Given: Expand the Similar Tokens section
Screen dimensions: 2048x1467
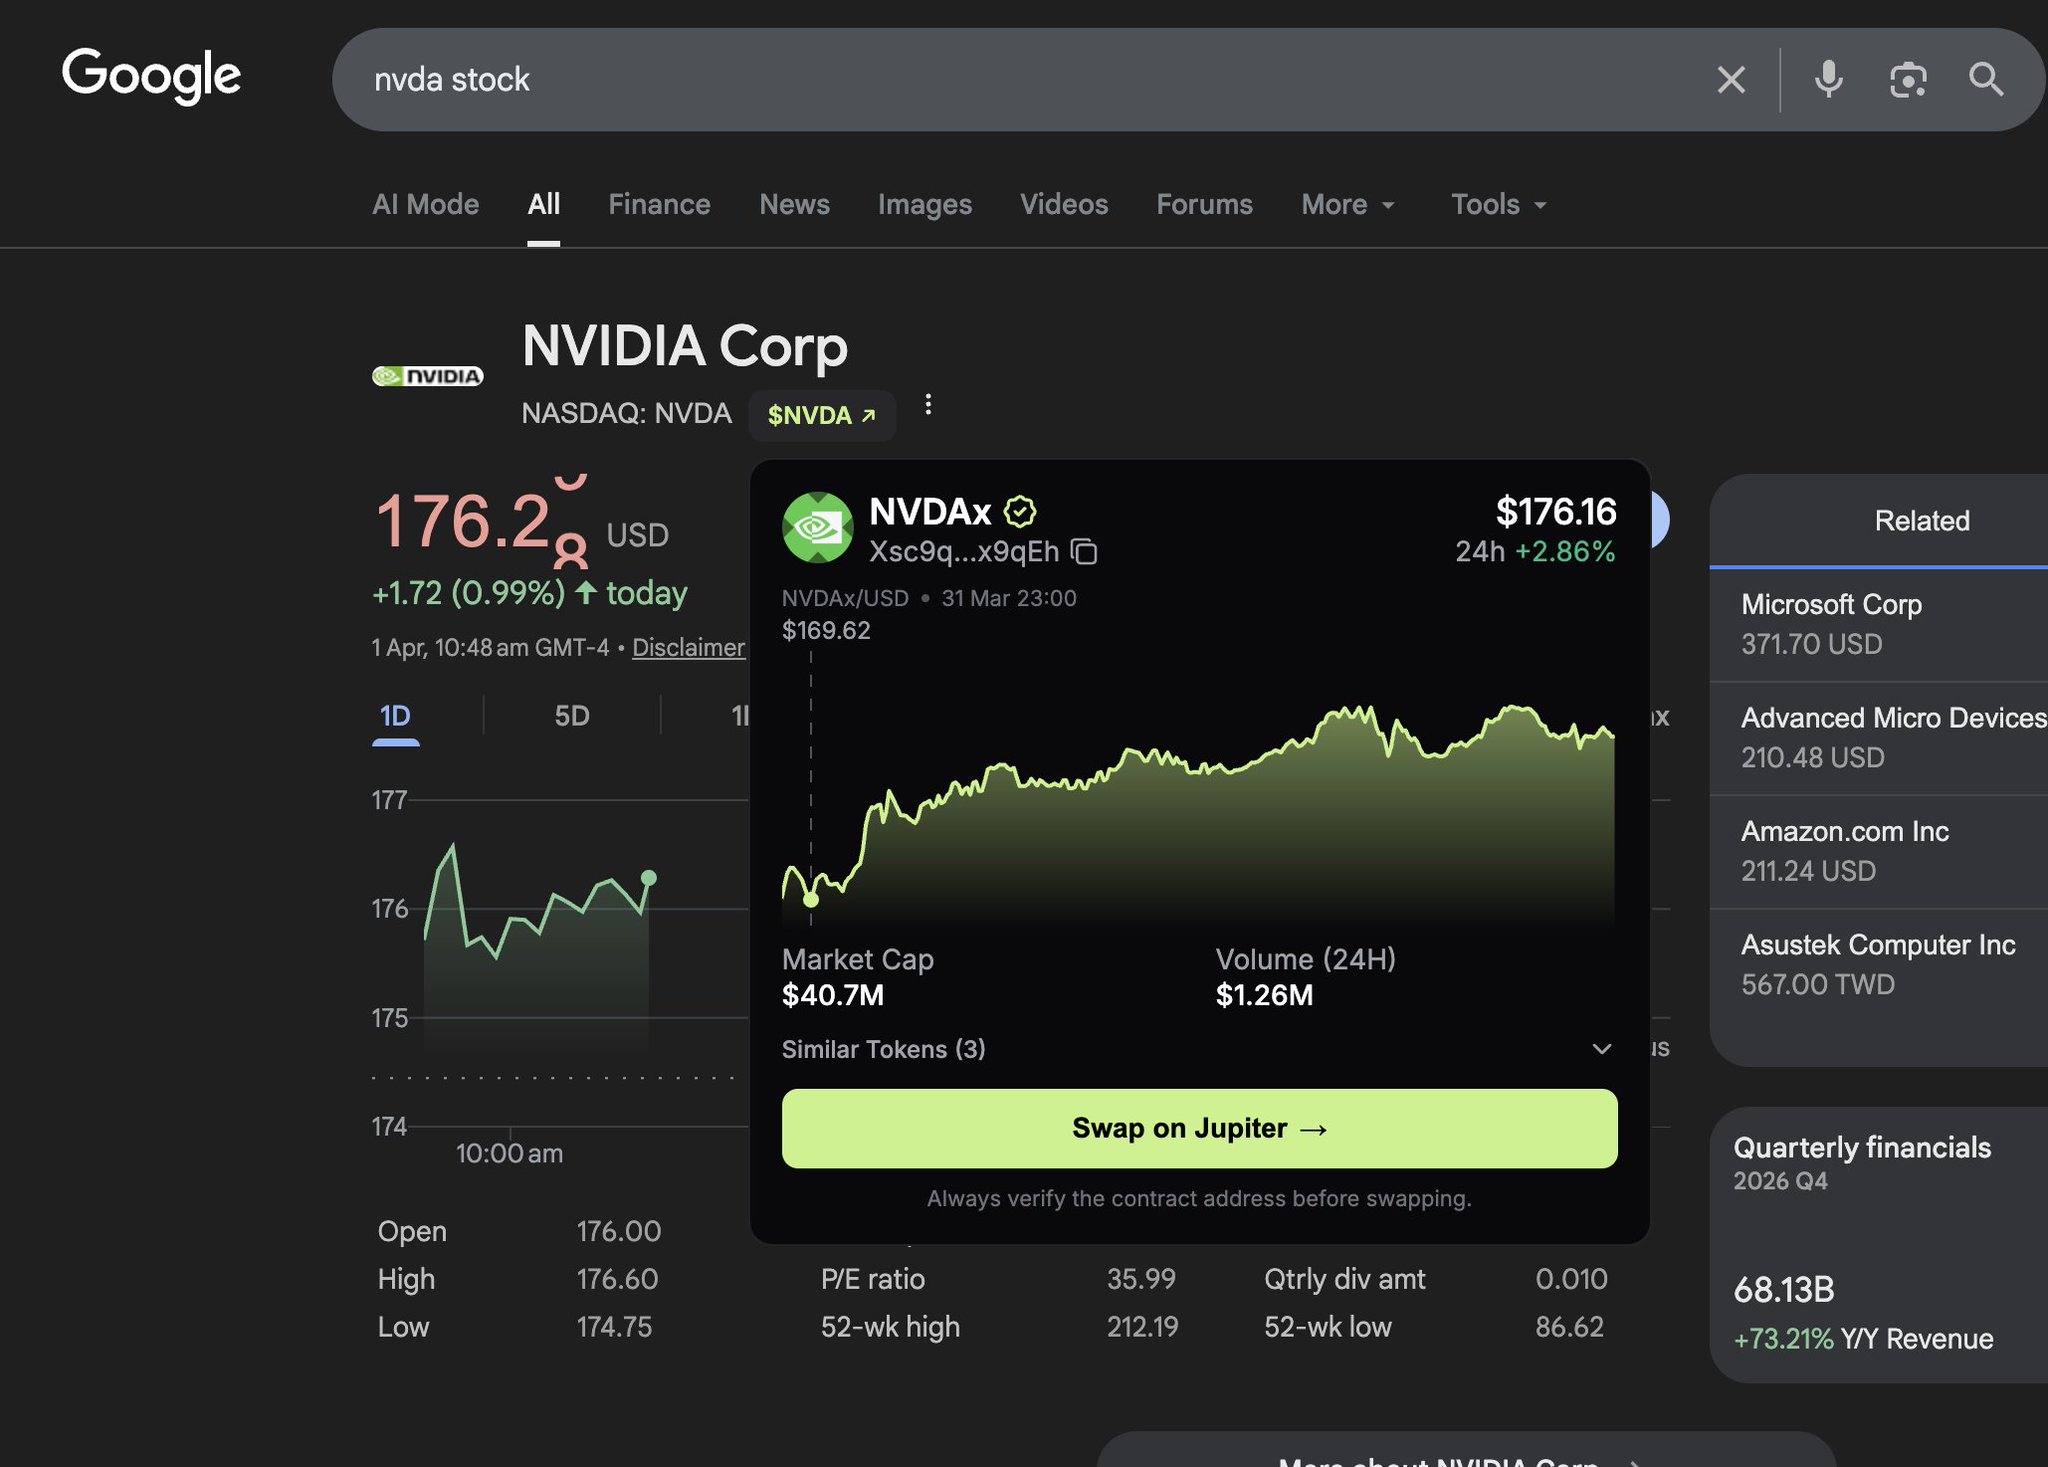Looking at the screenshot, I should [1600, 1049].
